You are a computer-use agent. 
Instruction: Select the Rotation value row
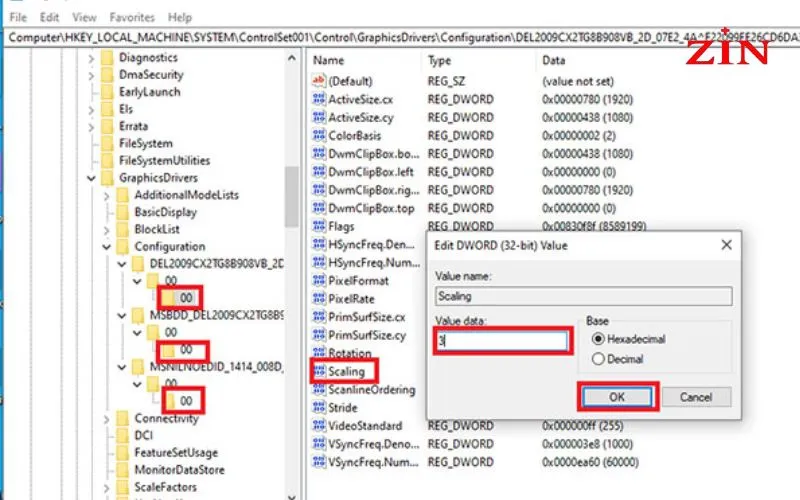tap(342, 353)
